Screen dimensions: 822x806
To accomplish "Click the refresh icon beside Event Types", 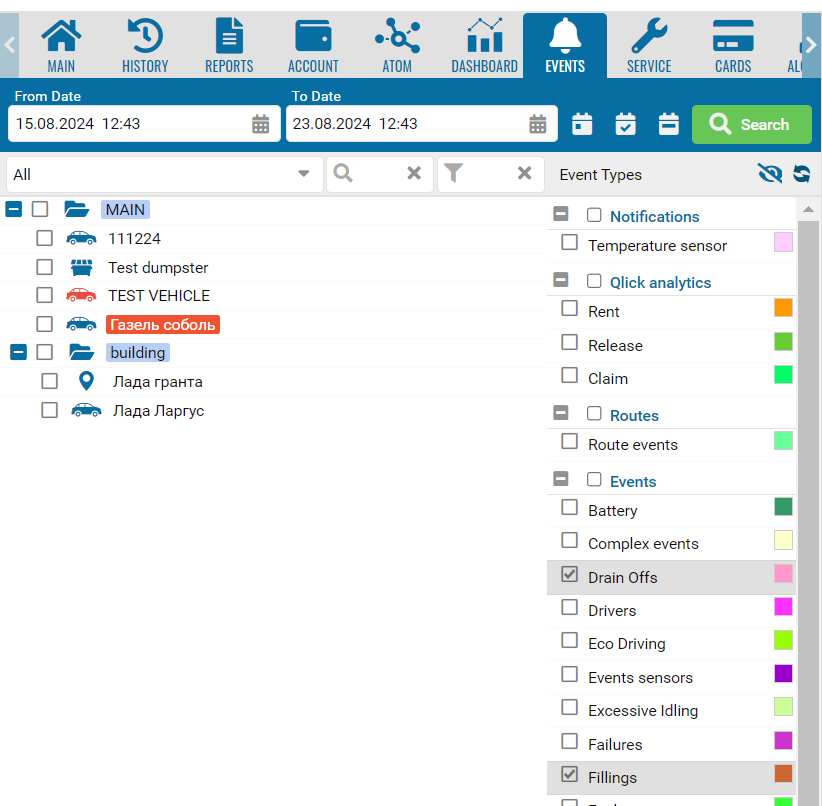I will pyautogui.click(x=801, y=174).
